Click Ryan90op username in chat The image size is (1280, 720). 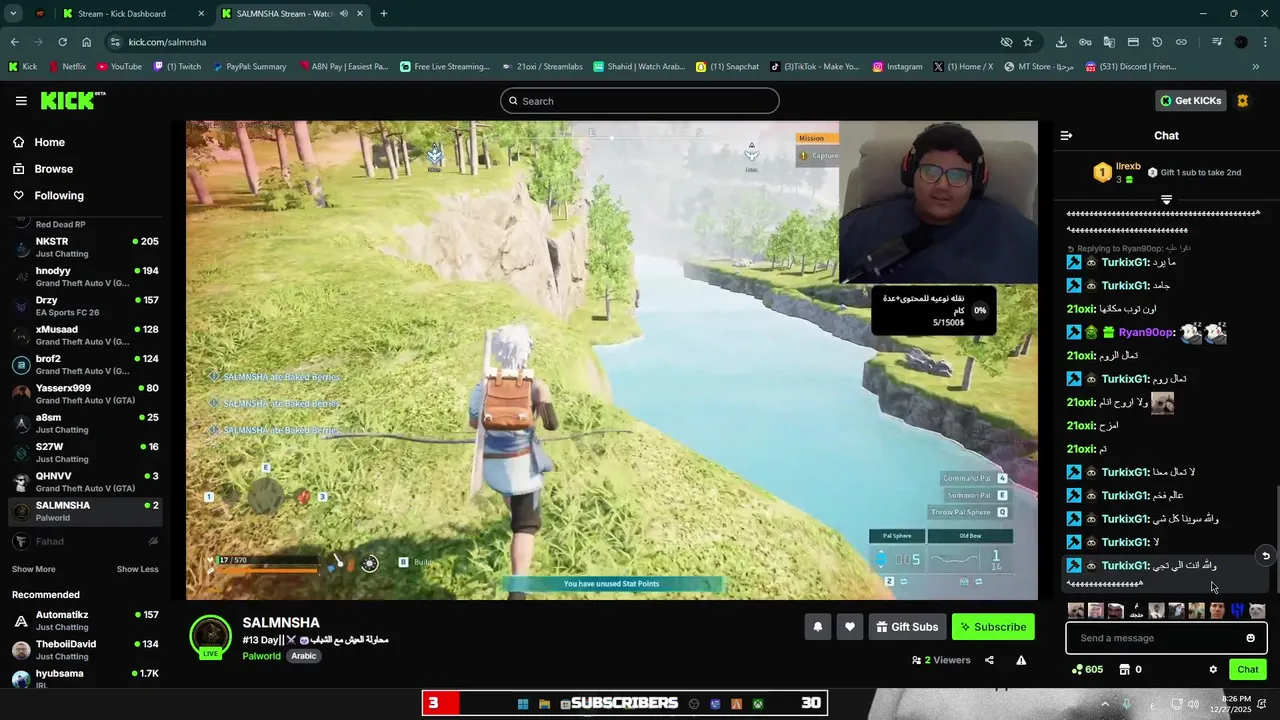1146,333
